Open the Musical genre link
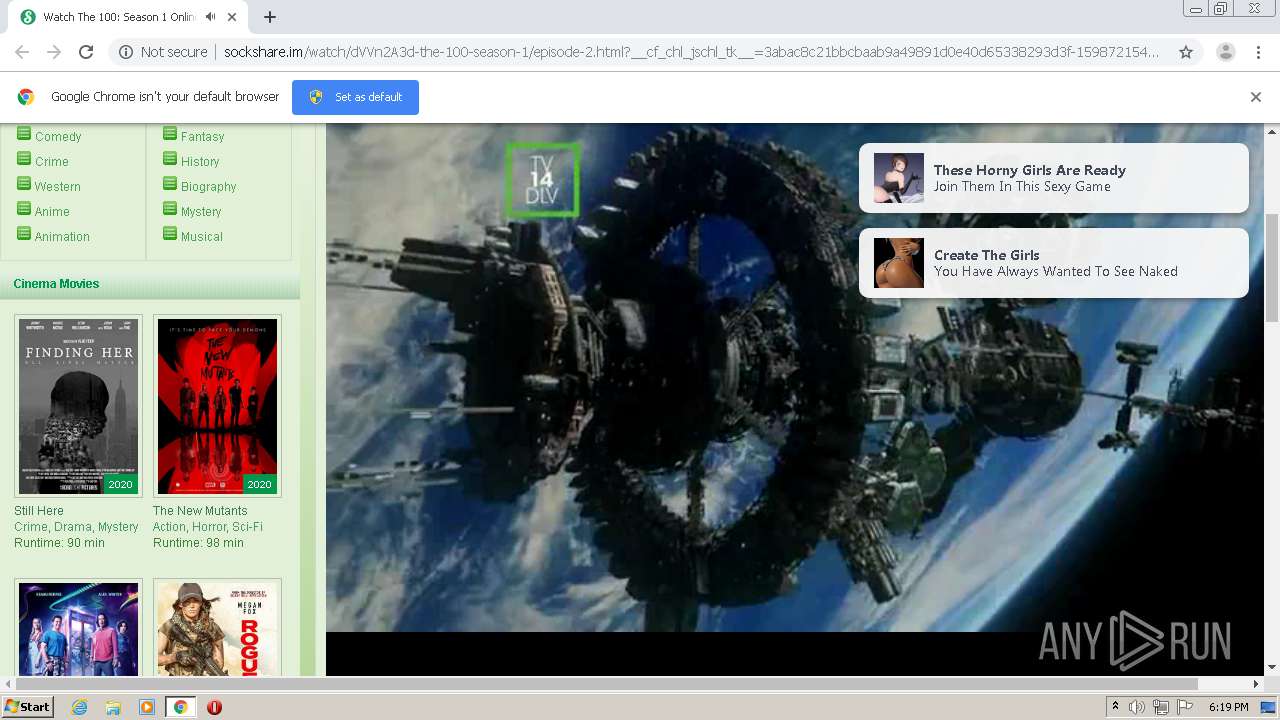The width and height of the screenshot is (1280, 720). point(202,237)
